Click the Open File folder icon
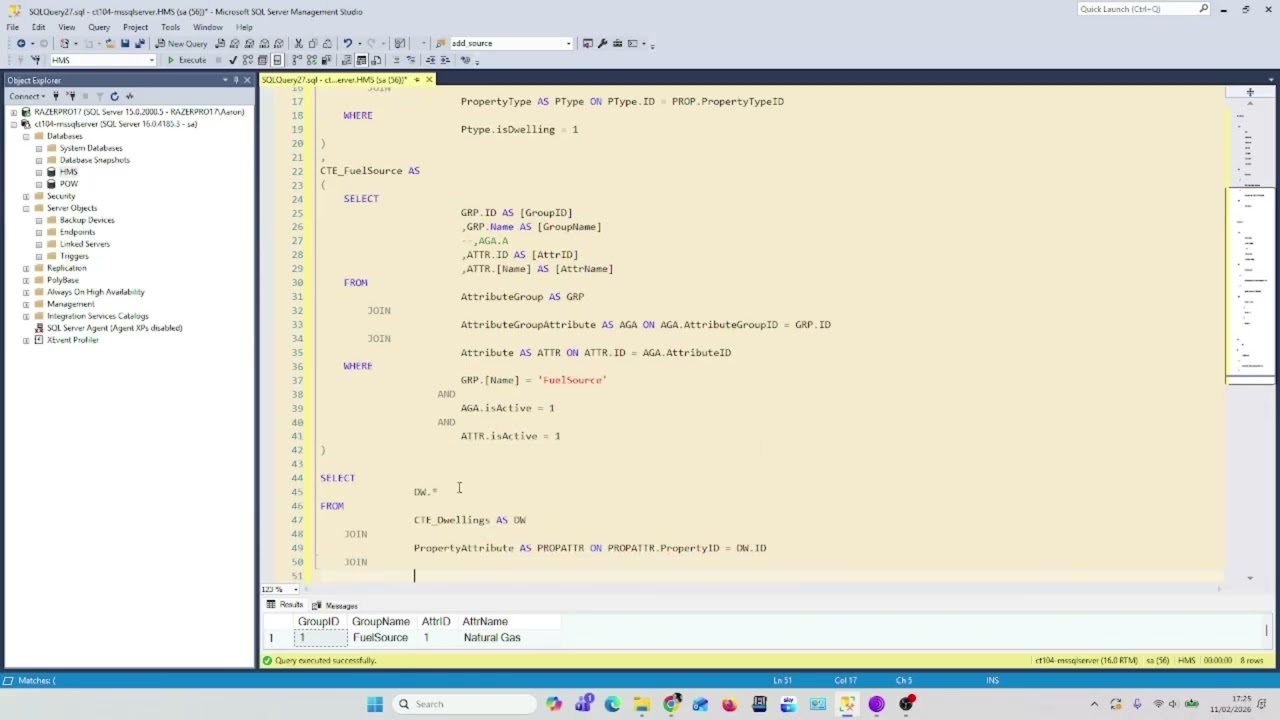 click(110, 44)
